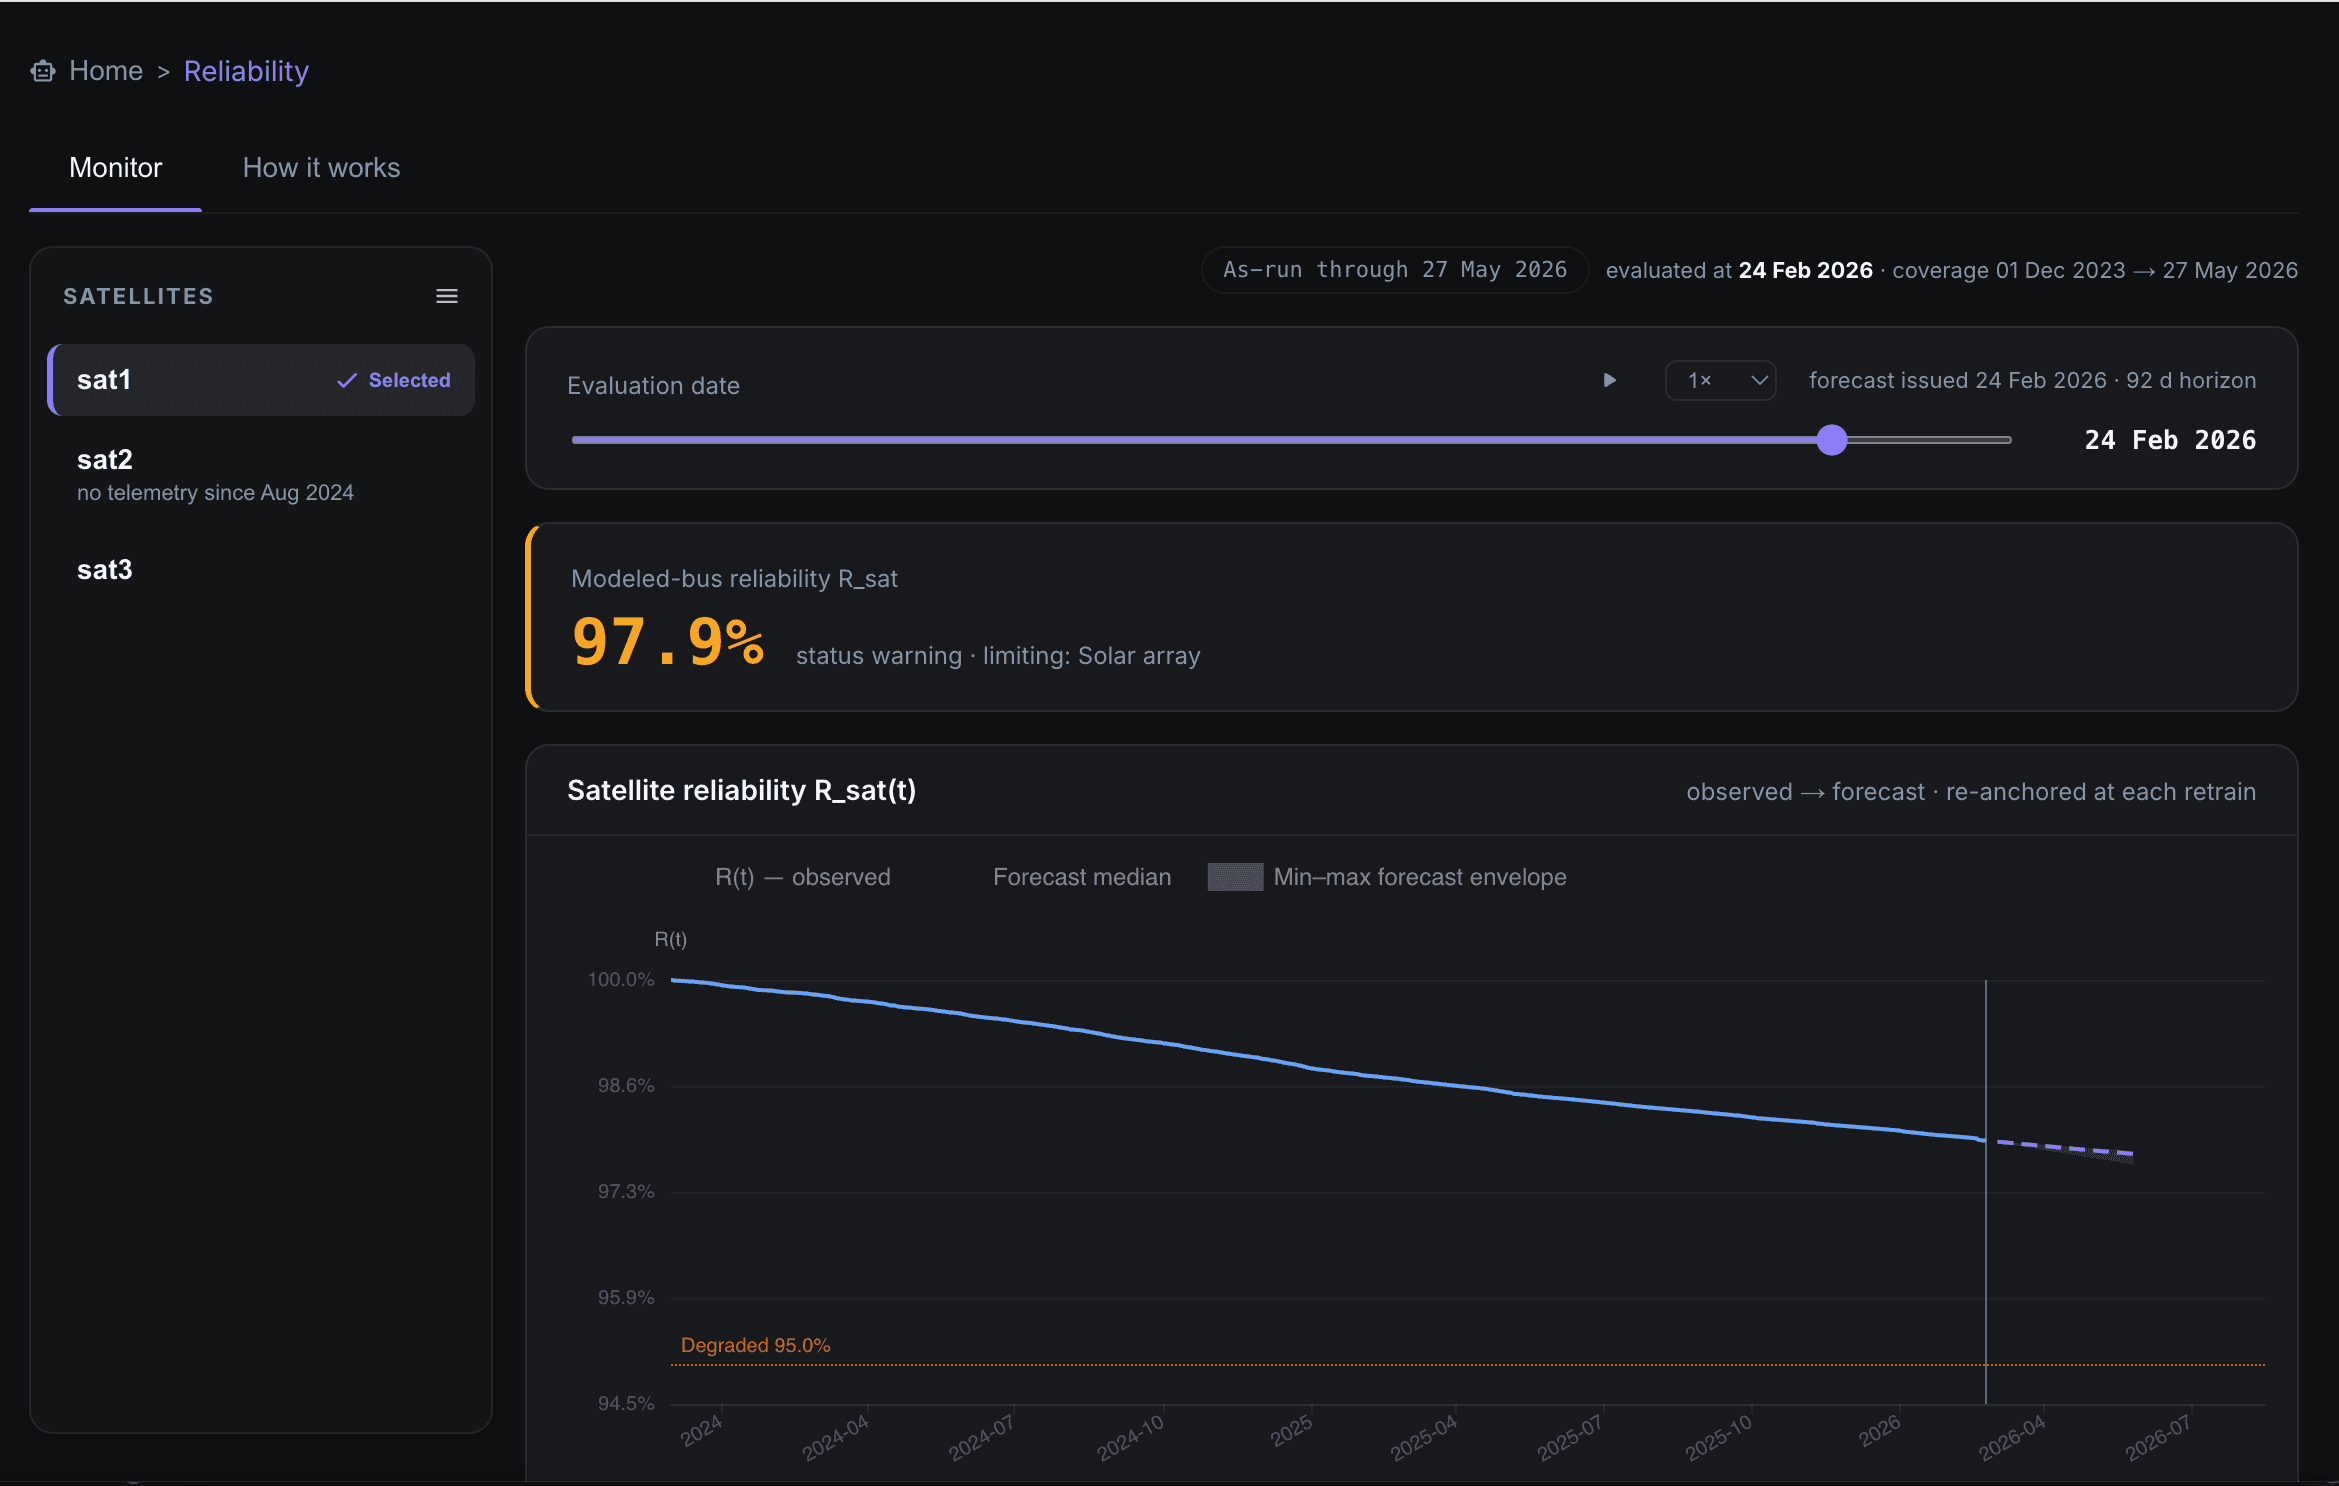This screenshot has width=2339, height=1486.
Task: Click 'forecast issued 24 Feb 2026 · 92 d horizon'
Action: click(x=2032, y=381)
